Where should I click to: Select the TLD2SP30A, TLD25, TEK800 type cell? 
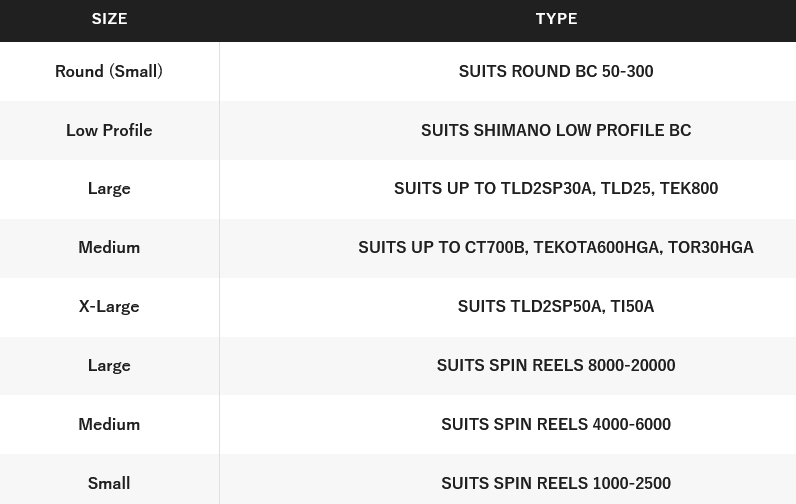click(x=508, y=189)
